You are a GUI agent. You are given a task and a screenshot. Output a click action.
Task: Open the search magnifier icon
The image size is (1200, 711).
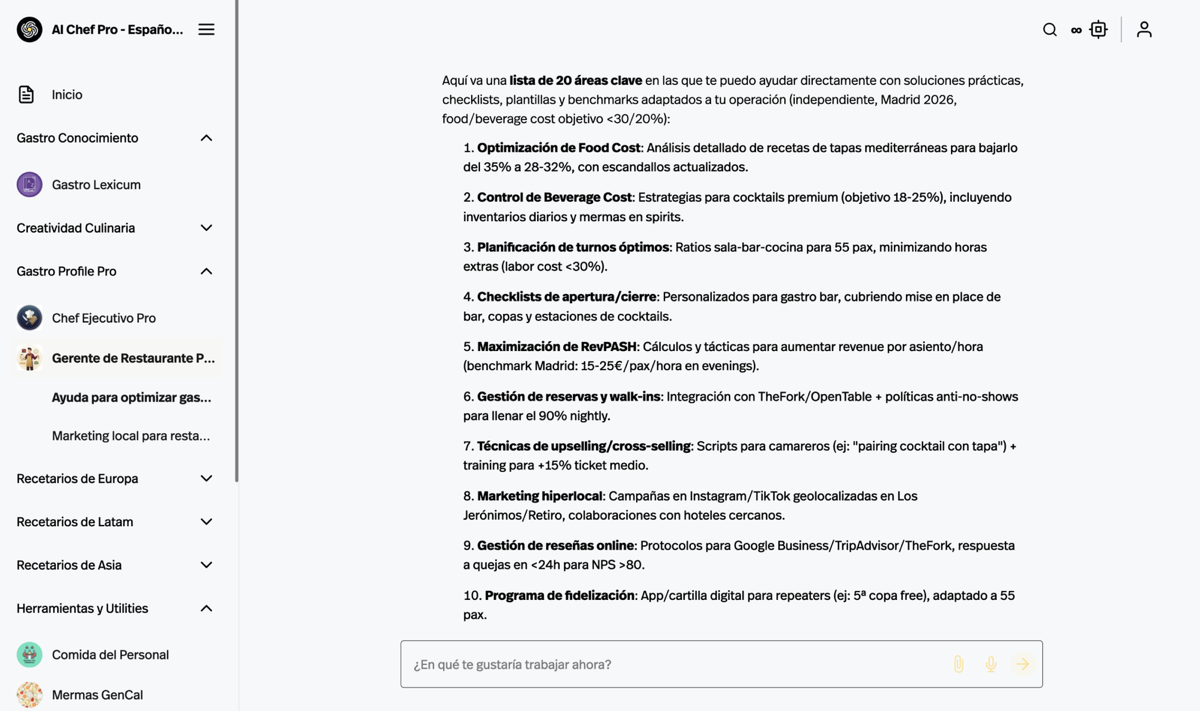tap(1050, 30)
